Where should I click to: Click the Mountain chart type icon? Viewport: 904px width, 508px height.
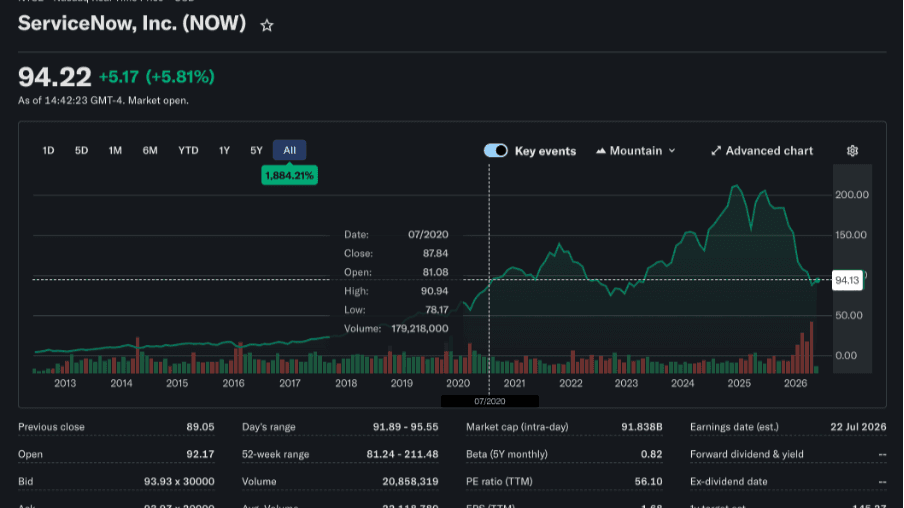pyautogui.click(x=600, y=150)
